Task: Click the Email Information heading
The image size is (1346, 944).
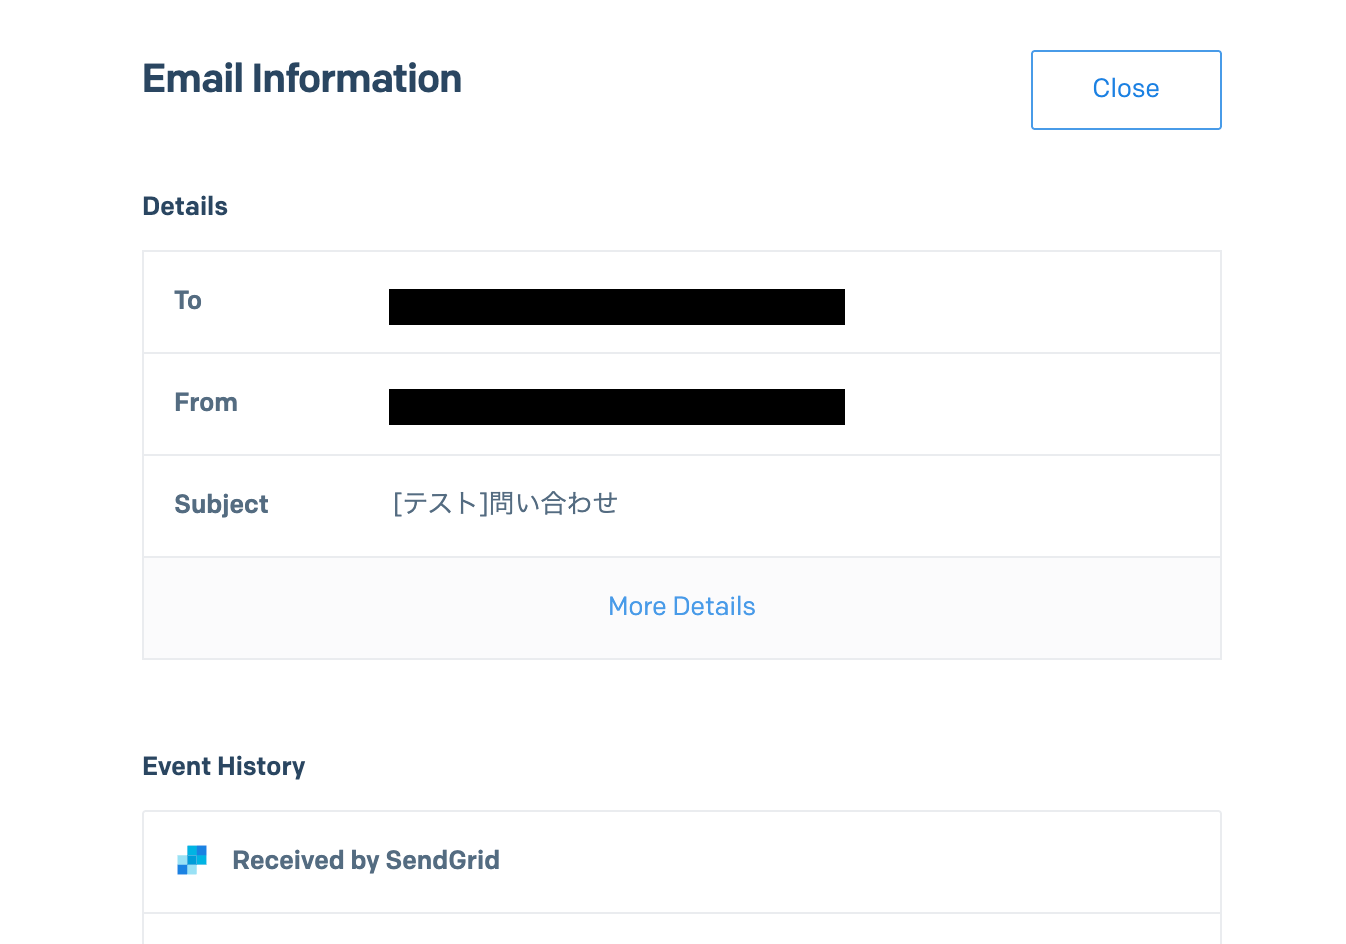Action: (302, 79)
